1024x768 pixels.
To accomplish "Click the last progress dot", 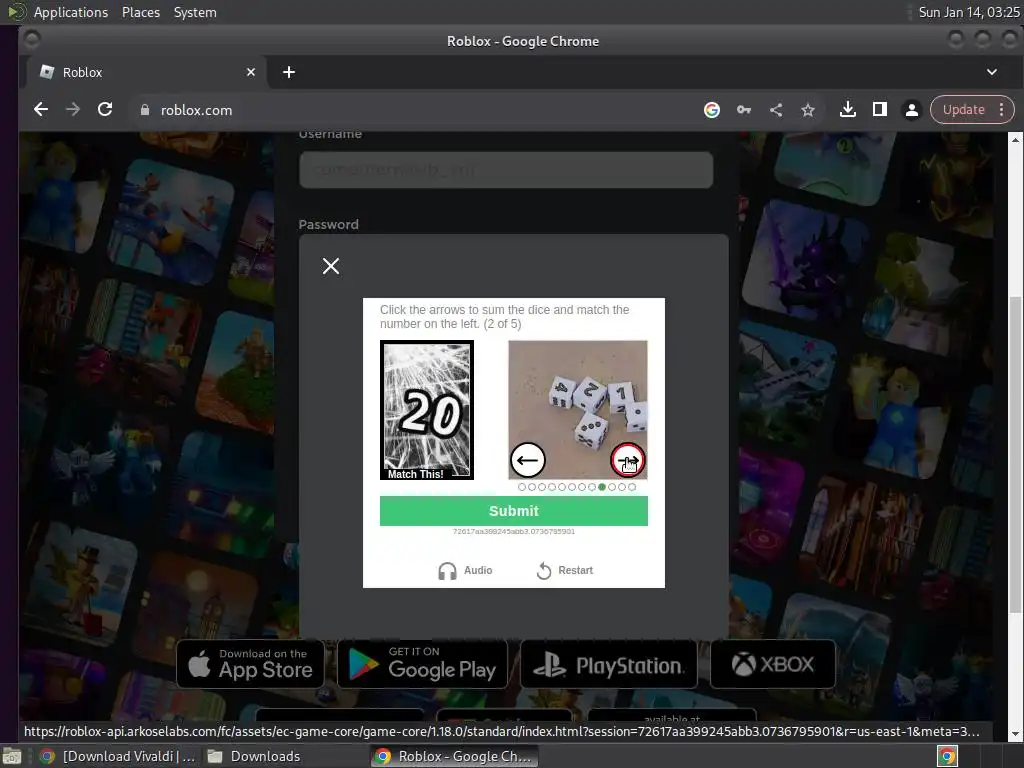I will pos(632,487).
